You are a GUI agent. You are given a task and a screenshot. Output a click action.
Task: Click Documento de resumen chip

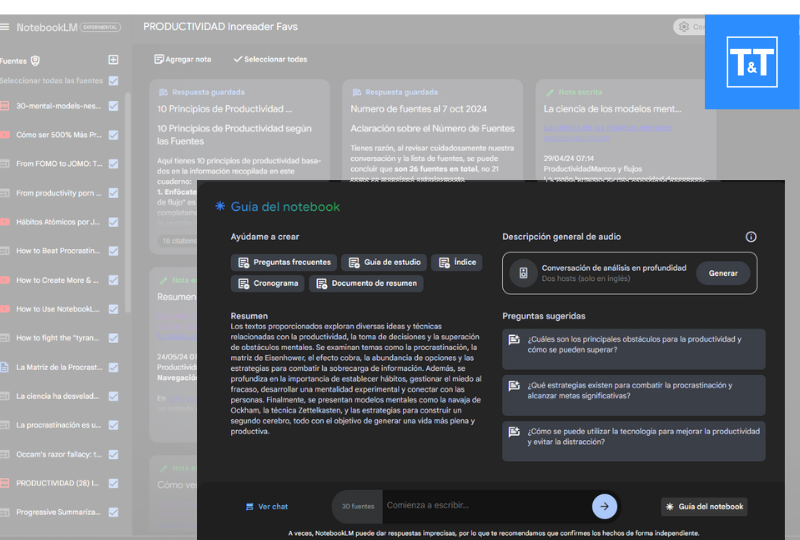click(366, 283)
